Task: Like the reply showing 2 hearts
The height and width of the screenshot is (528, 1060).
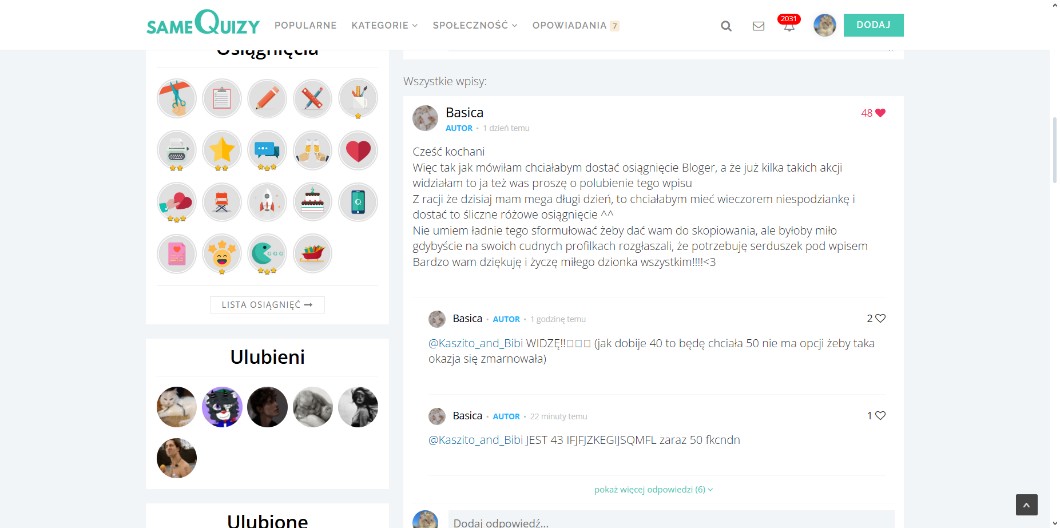Action: tap(880, 318)
